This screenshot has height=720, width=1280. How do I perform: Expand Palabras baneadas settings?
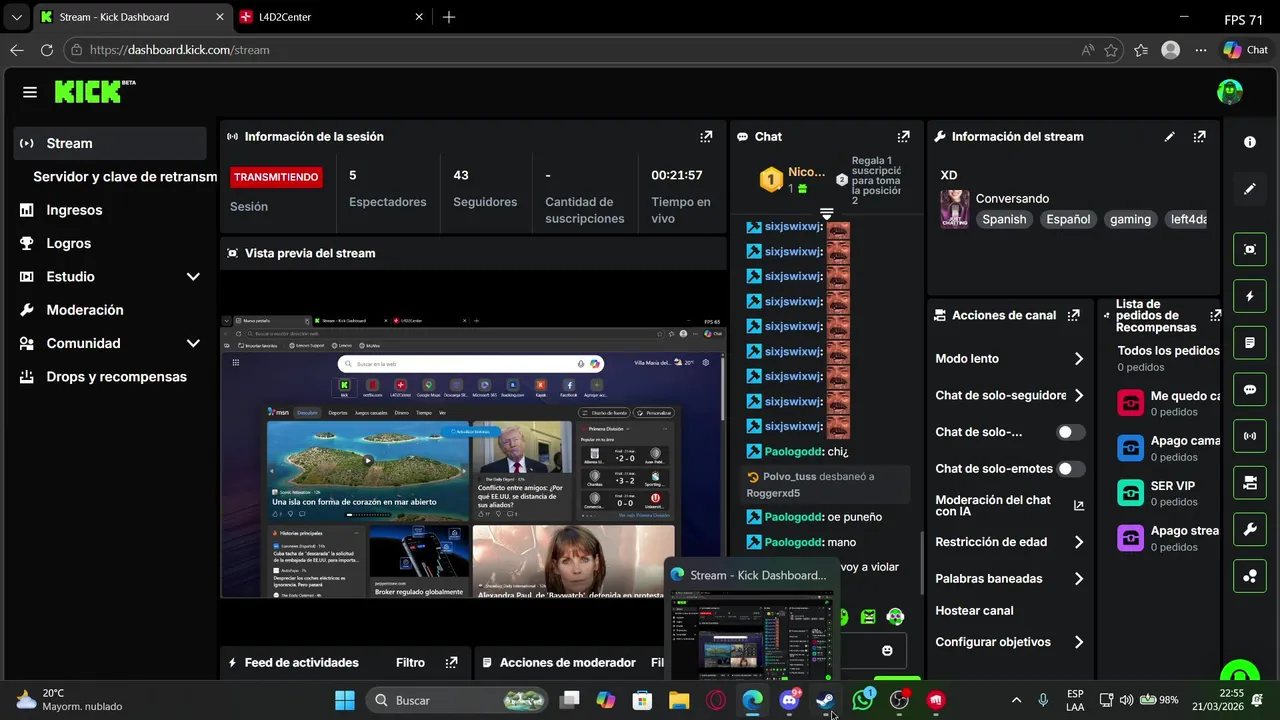point(1079,579)
